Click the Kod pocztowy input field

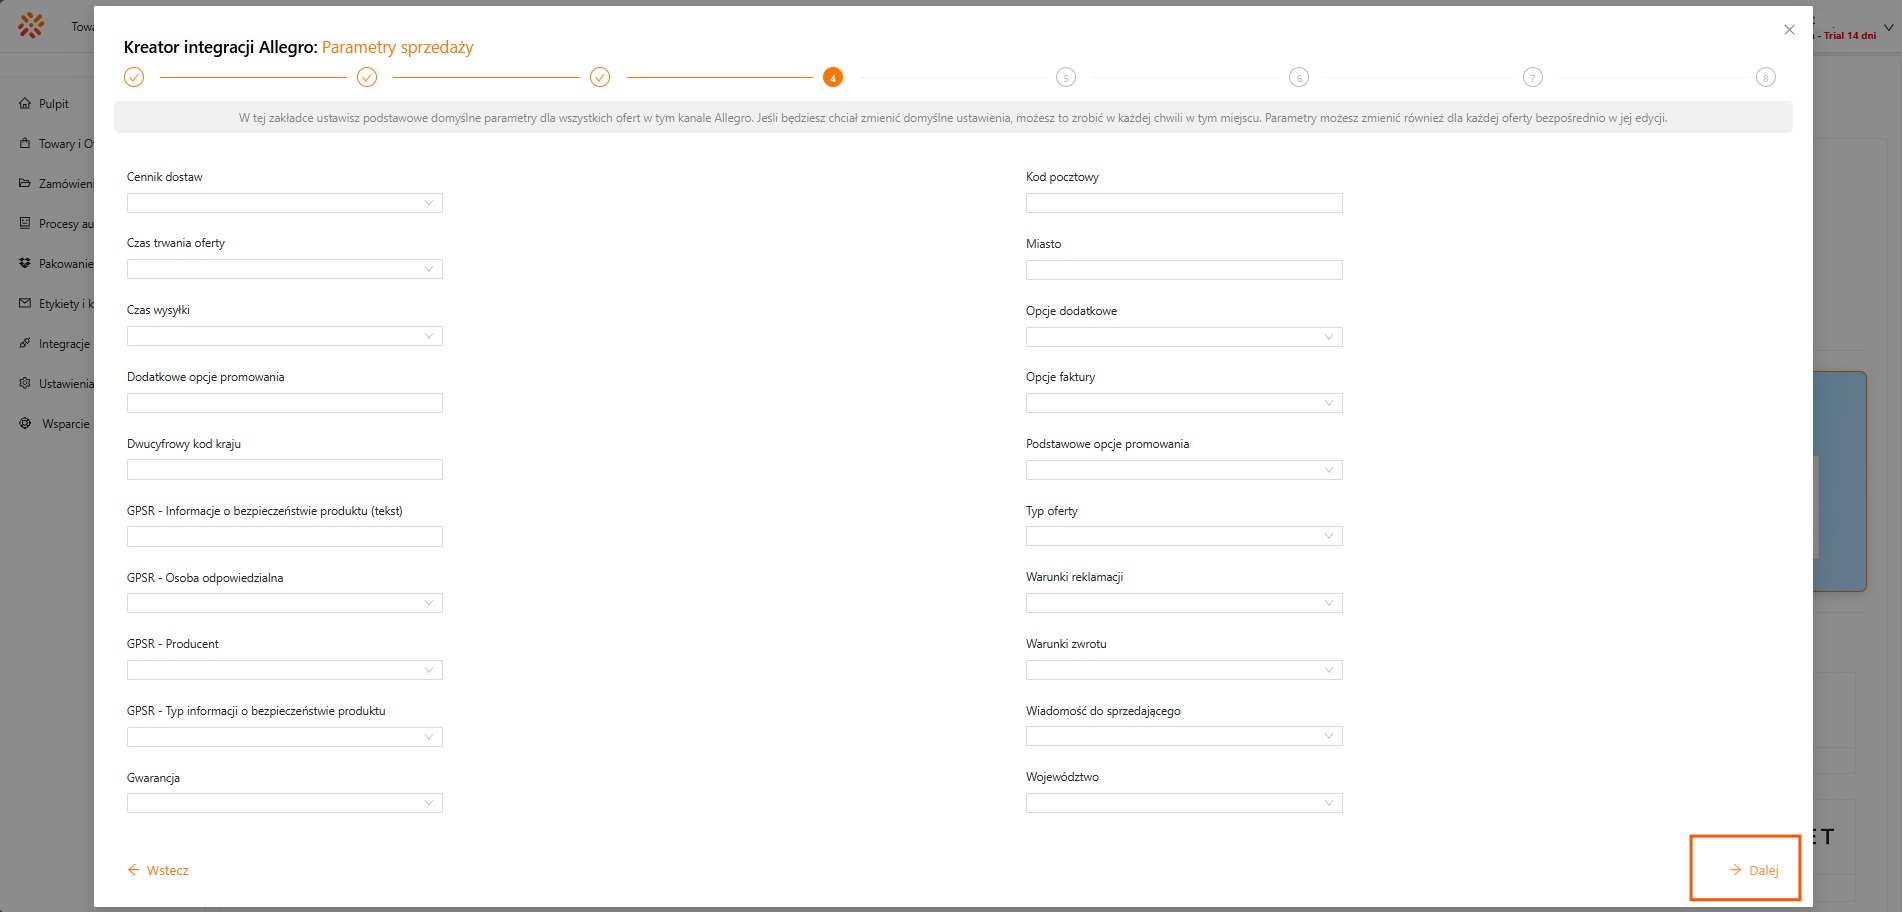1183,203
